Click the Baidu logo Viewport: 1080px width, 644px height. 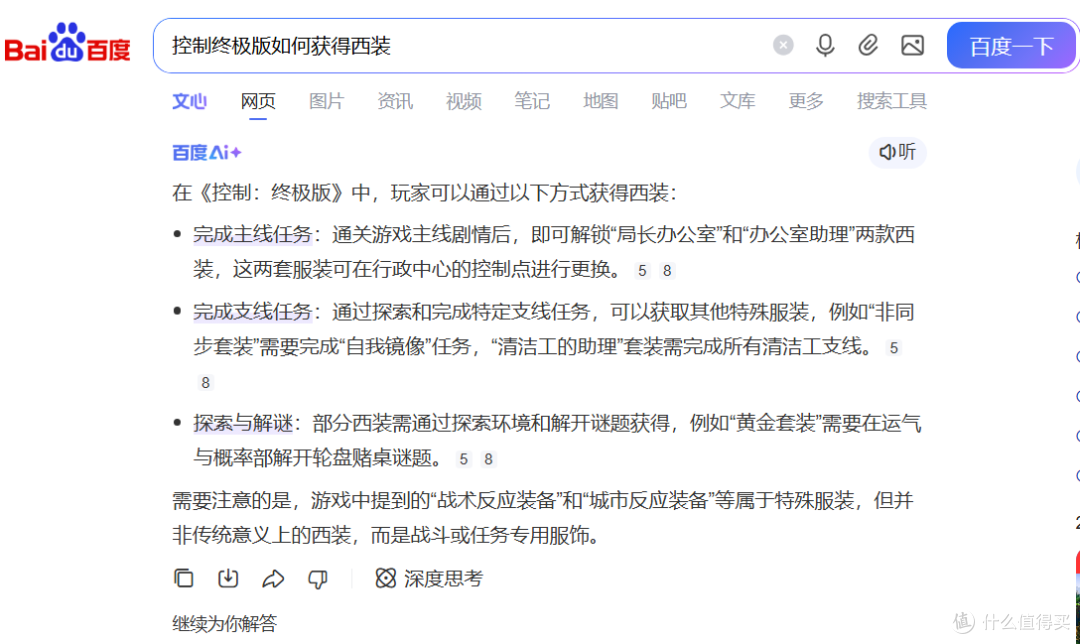coord(68,43)
